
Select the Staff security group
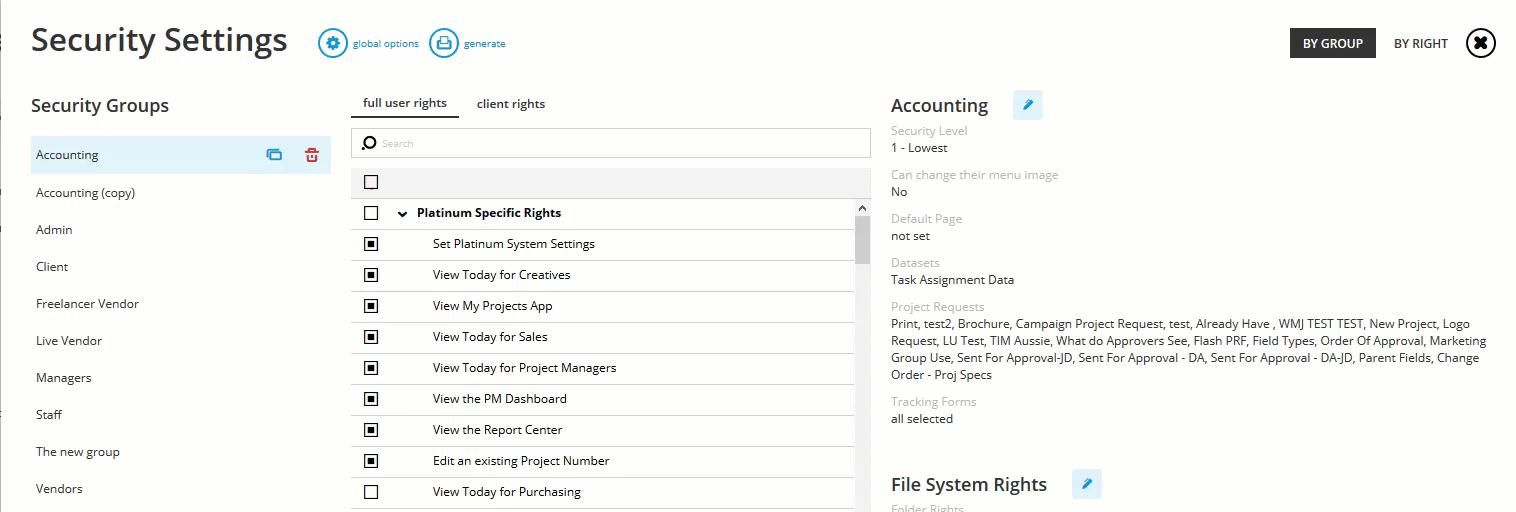(x=49, y=415)
